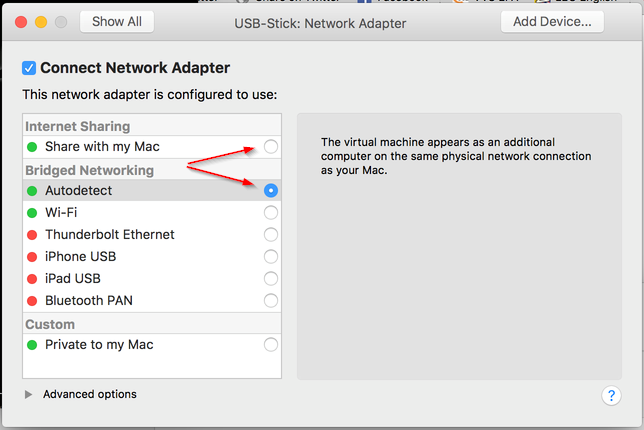Image resolution: width=644 pixels, height=430 pixels.
Task: Choose the iPhone USB radio button
Action: click(x=270, y=257)
